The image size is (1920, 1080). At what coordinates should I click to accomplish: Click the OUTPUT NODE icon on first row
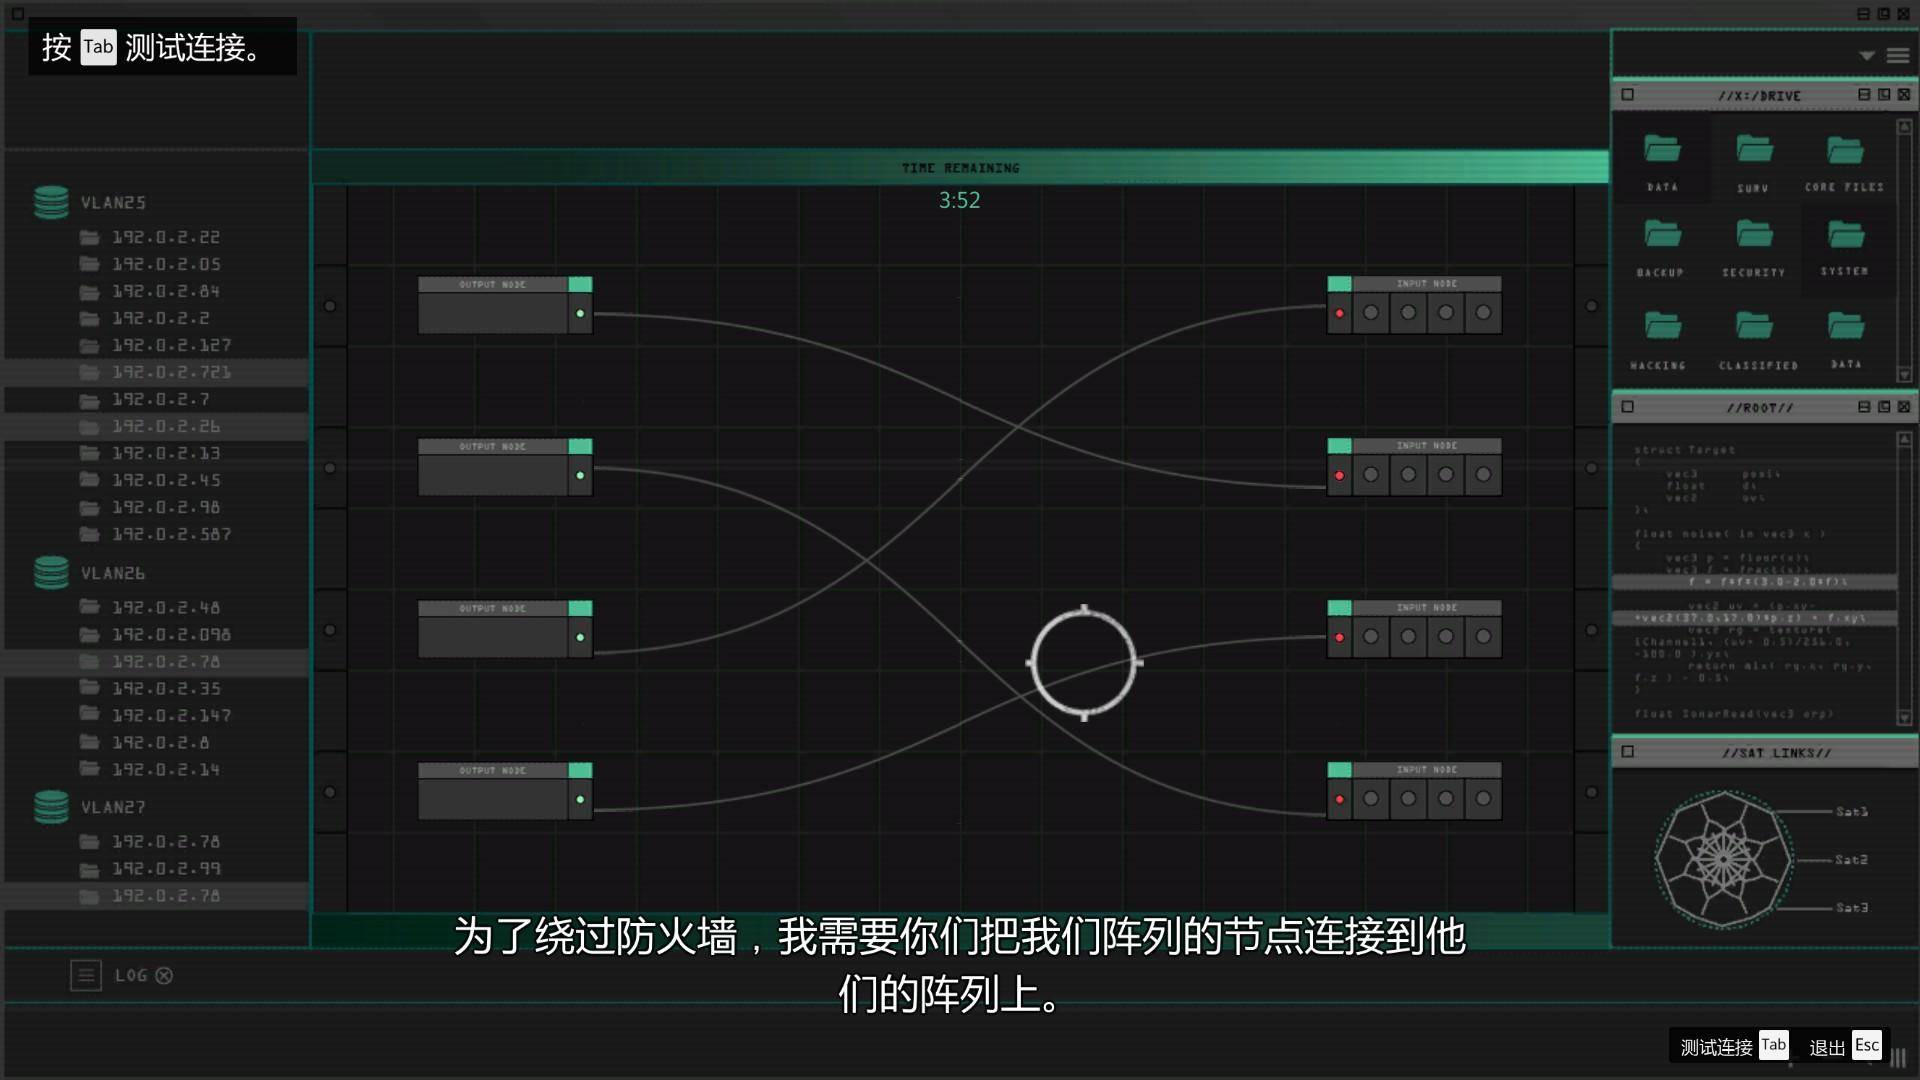pyautogui.click(x=580, y=284)
